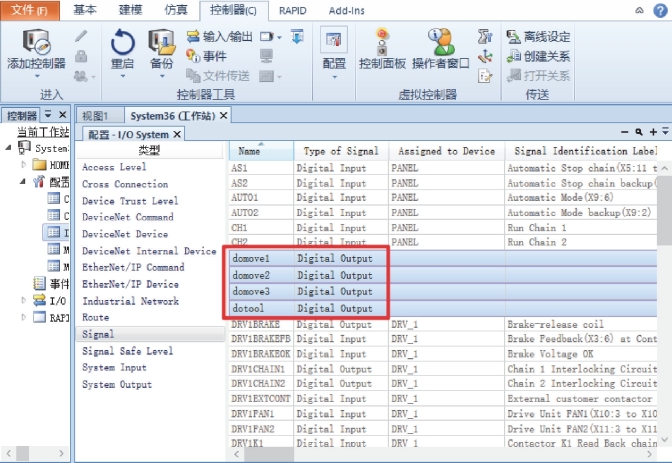Screen dimensions: 672x463
Task: Open the Operator Window (操作者窗口)
Action: point(441,47)
